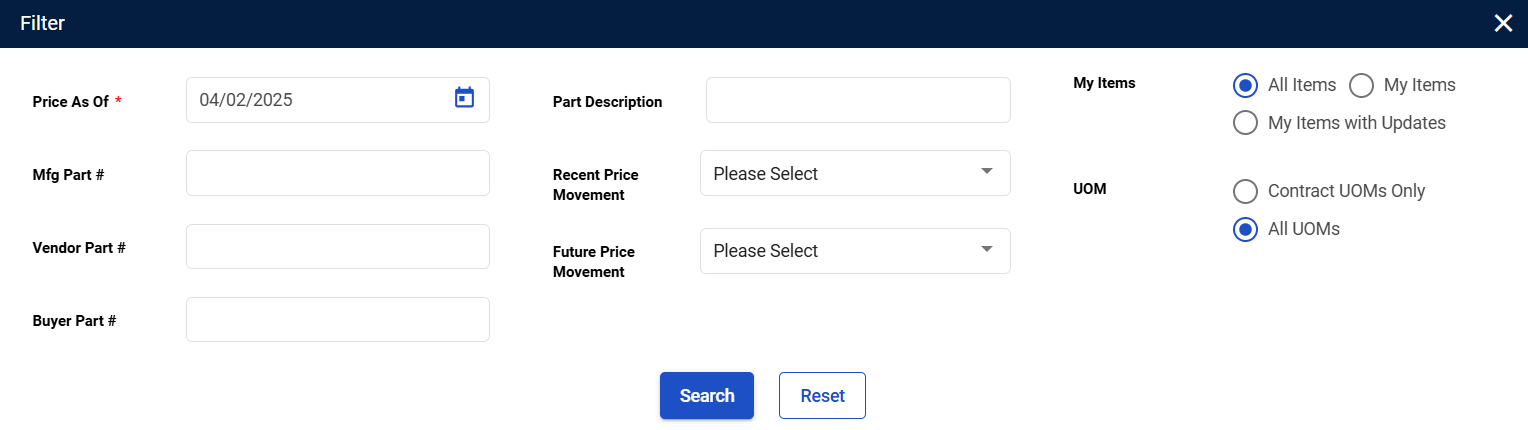The height and width of the screenshot is (430, 1528).
Task: Expand the Recent Price Movement dropdown
Action: coord(855,173)
